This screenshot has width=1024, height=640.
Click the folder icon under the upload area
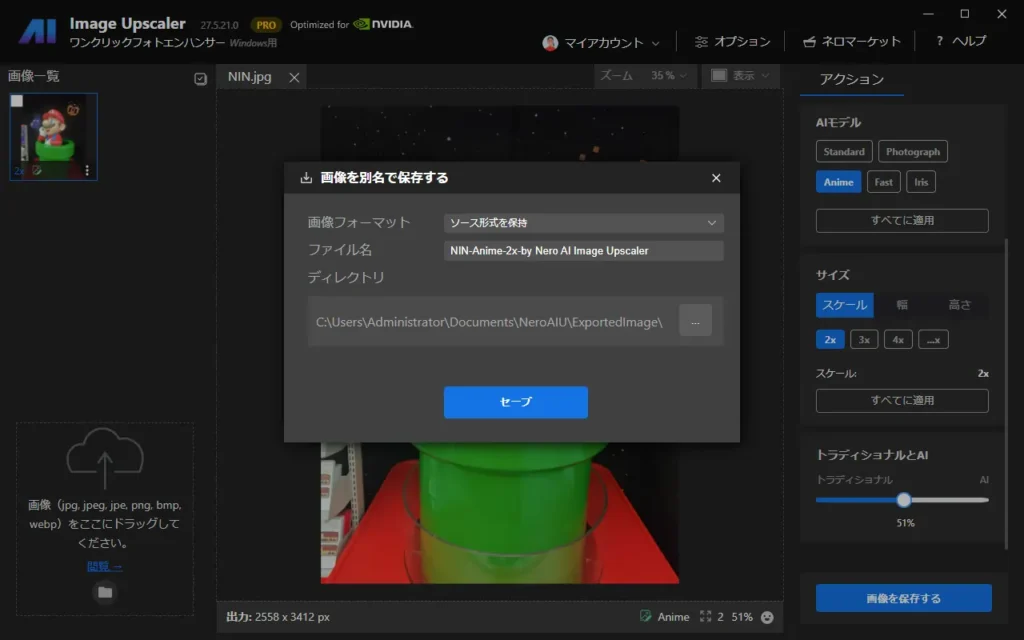point(105,592)
